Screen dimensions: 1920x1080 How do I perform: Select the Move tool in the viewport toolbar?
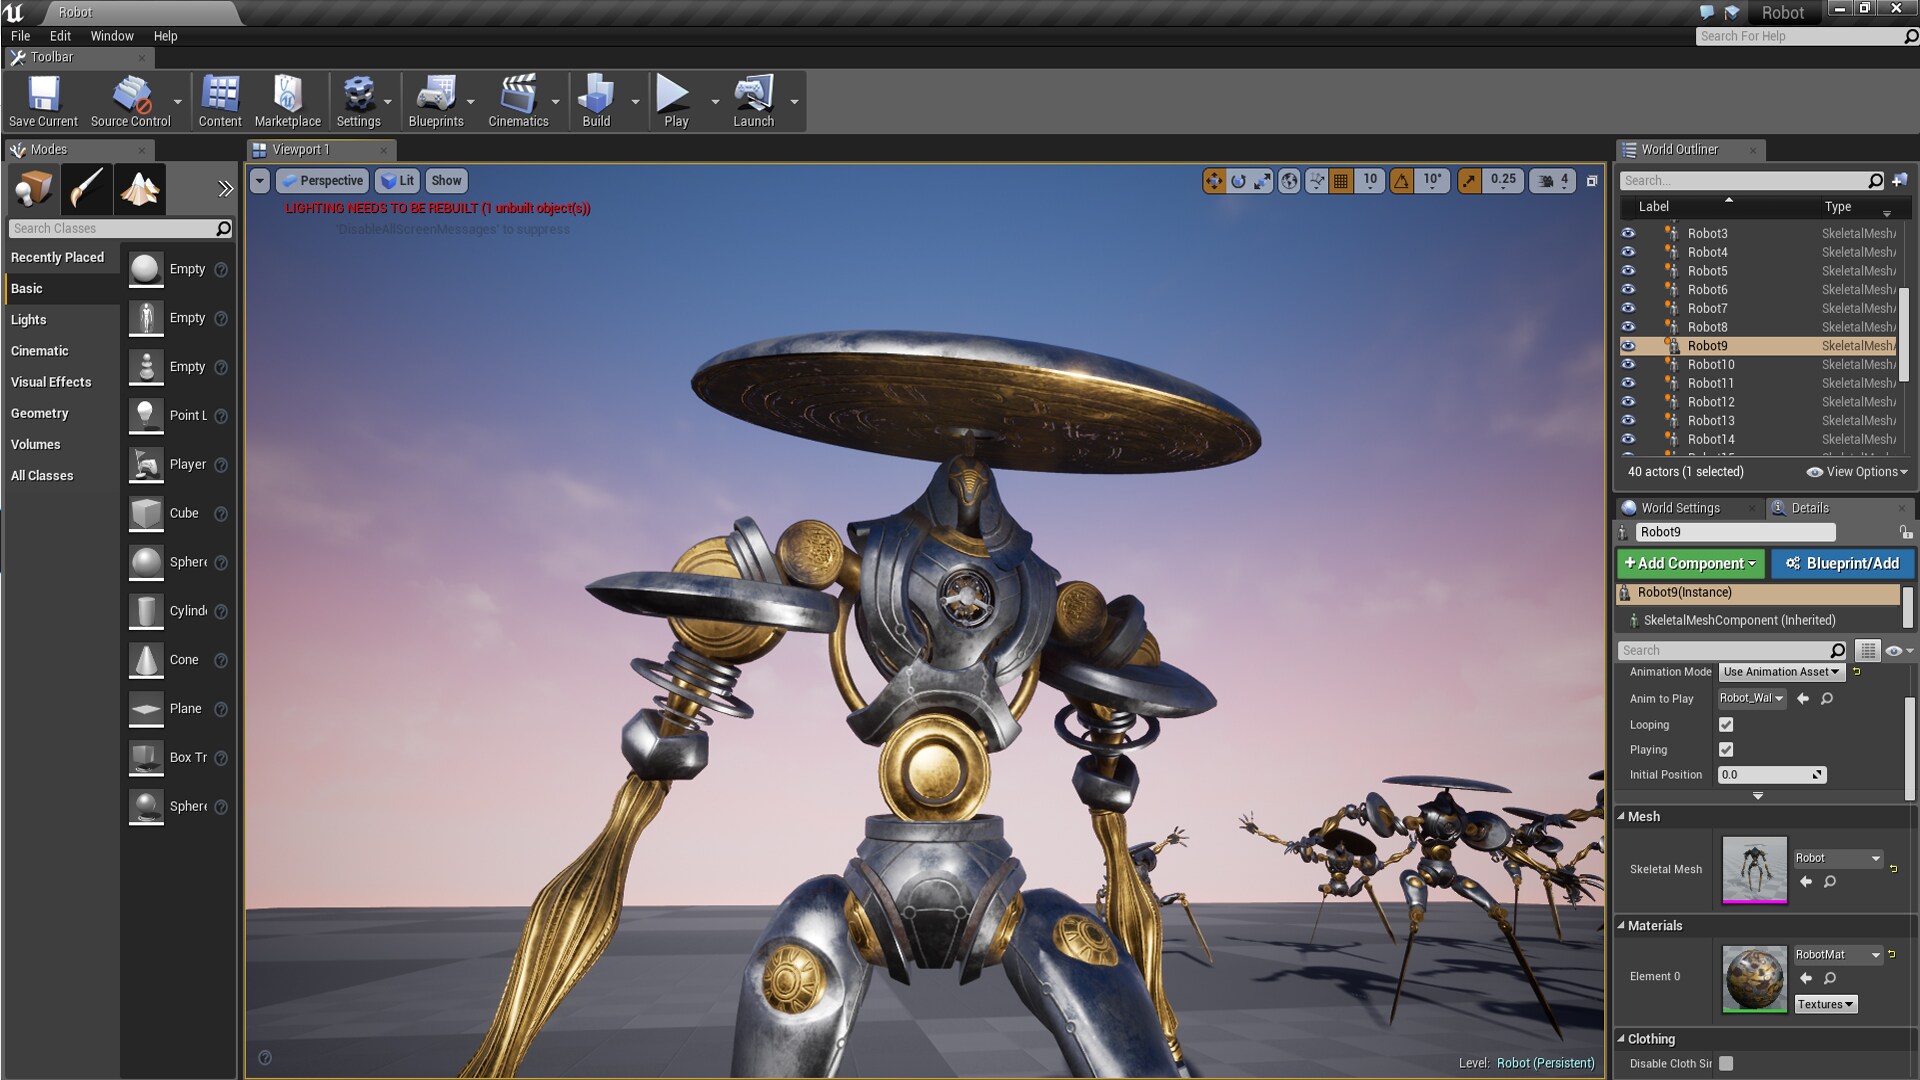point(1214,181)
